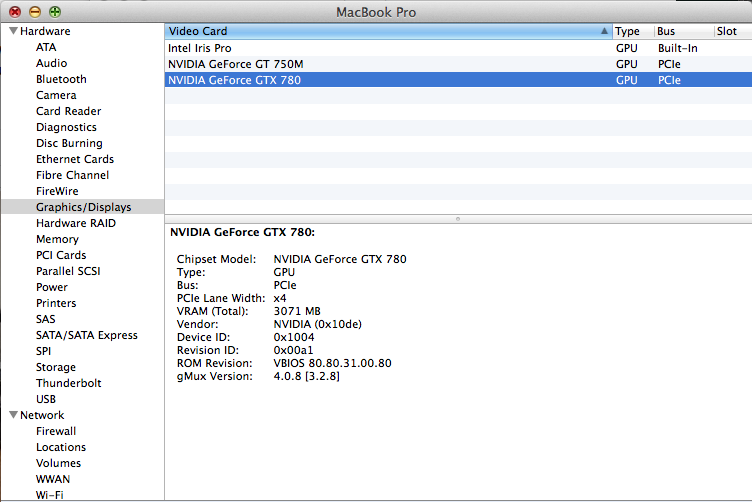Open the USB hardware entry
This screenshot has width=752, height=502.
(x=46, y=399)
